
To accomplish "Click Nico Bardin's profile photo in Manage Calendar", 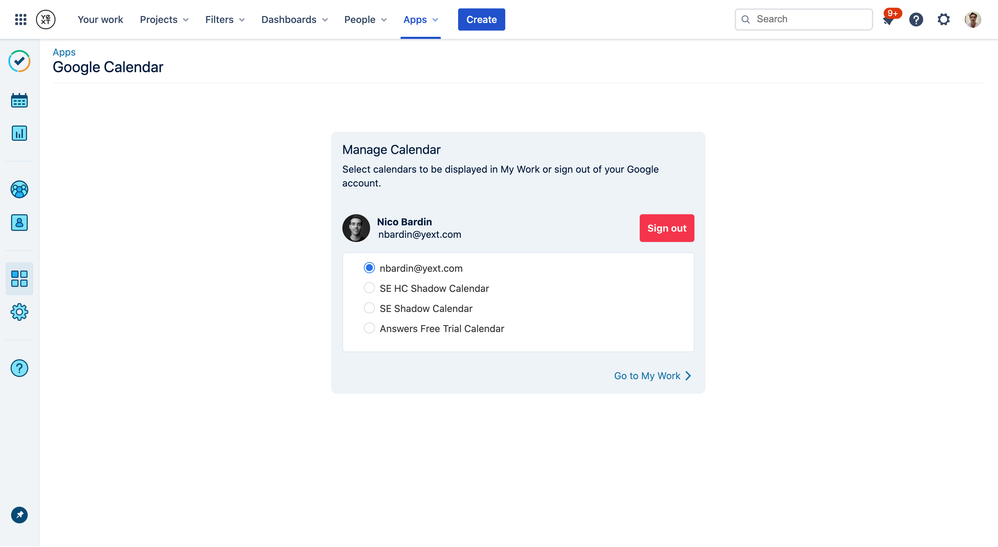I will tap(356, 228).
